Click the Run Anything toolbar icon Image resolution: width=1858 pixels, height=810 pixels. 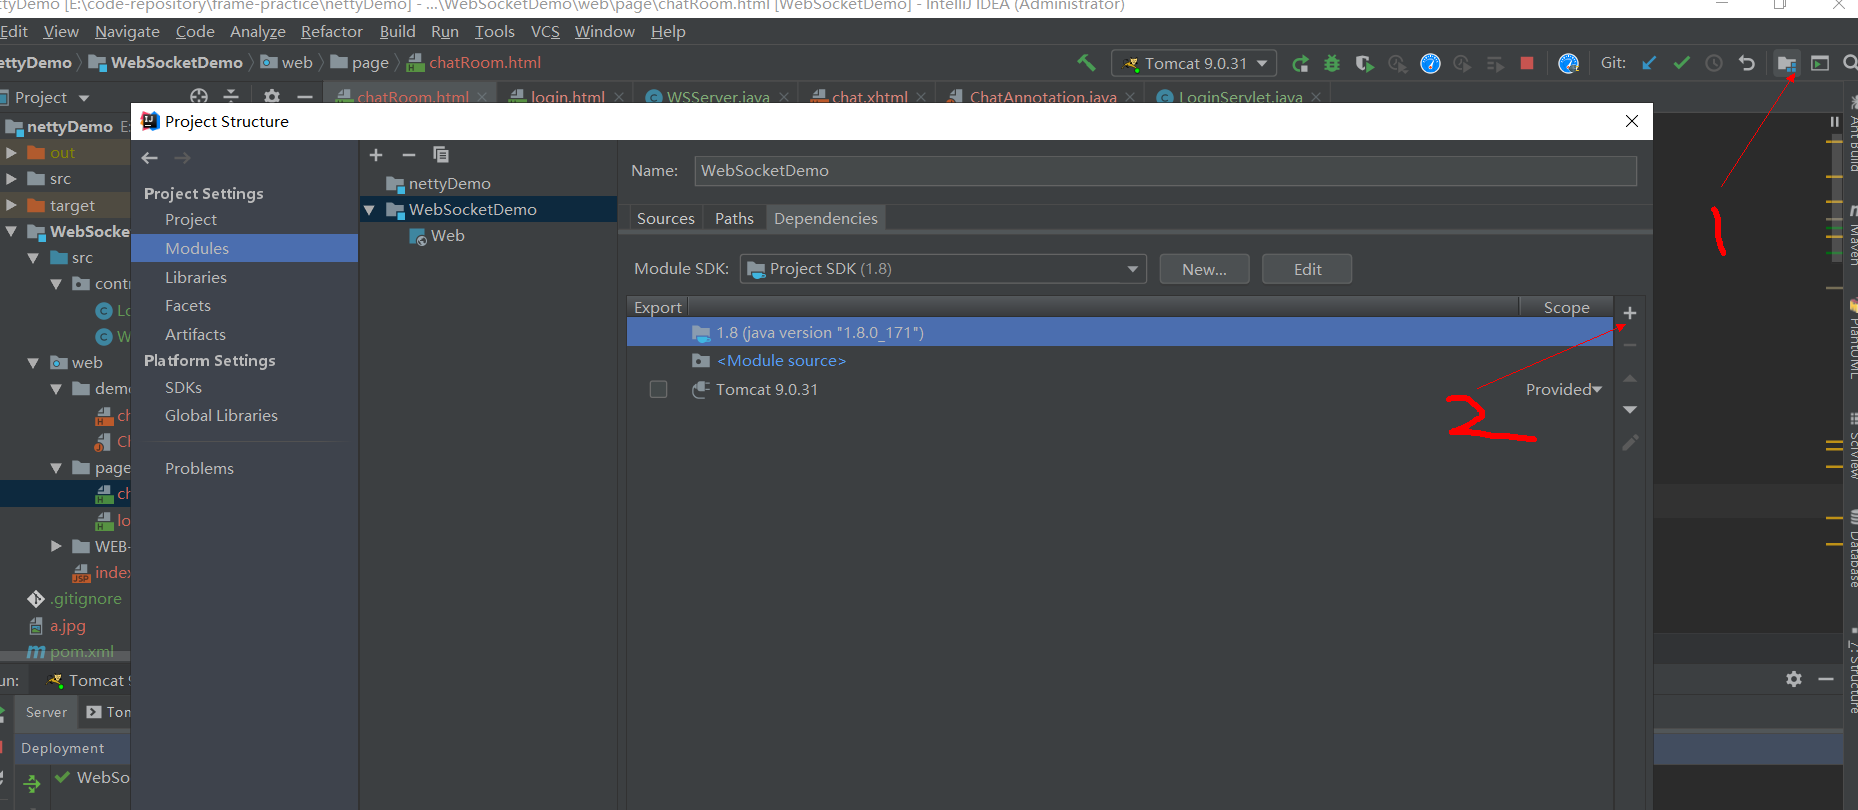(x=1820, y=63)
